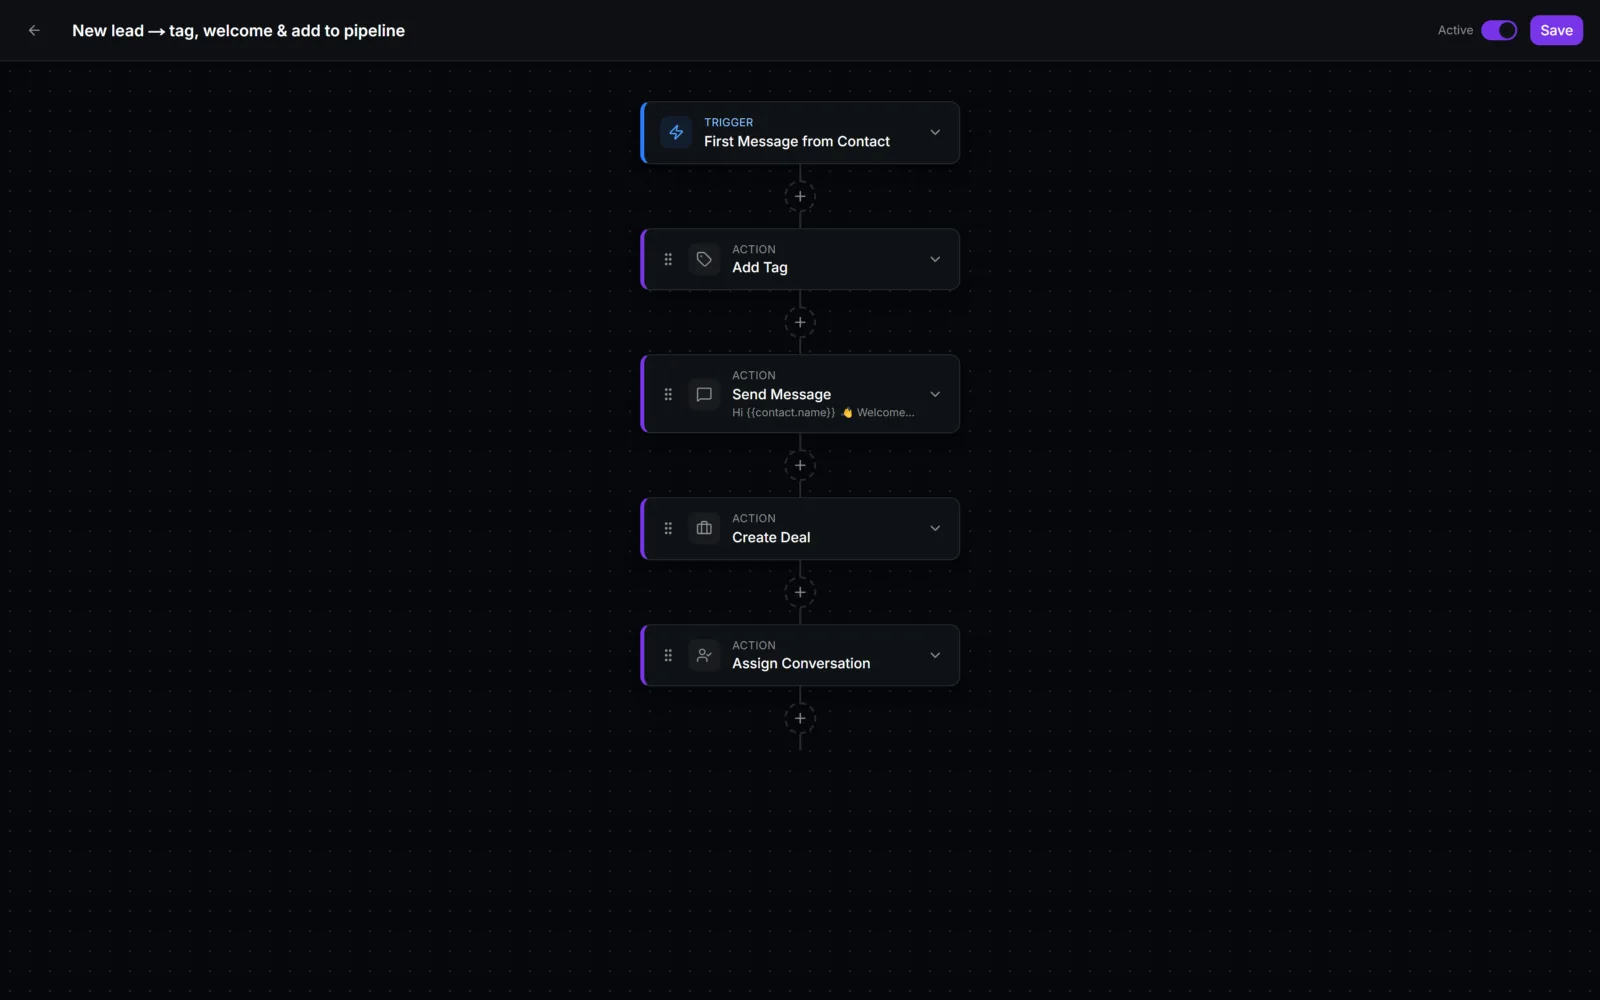Image resolution: width=1600 pixels, height=1000 pixels.
Task: Expand the First Message from Contact trigger
Action: tap(935, 132)
